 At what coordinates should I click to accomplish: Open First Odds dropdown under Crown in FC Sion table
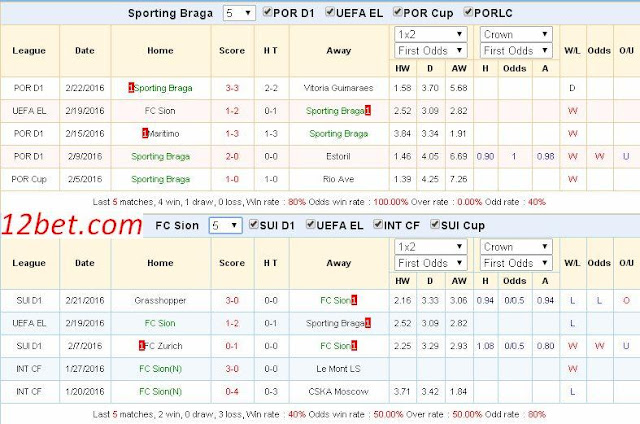516,263
